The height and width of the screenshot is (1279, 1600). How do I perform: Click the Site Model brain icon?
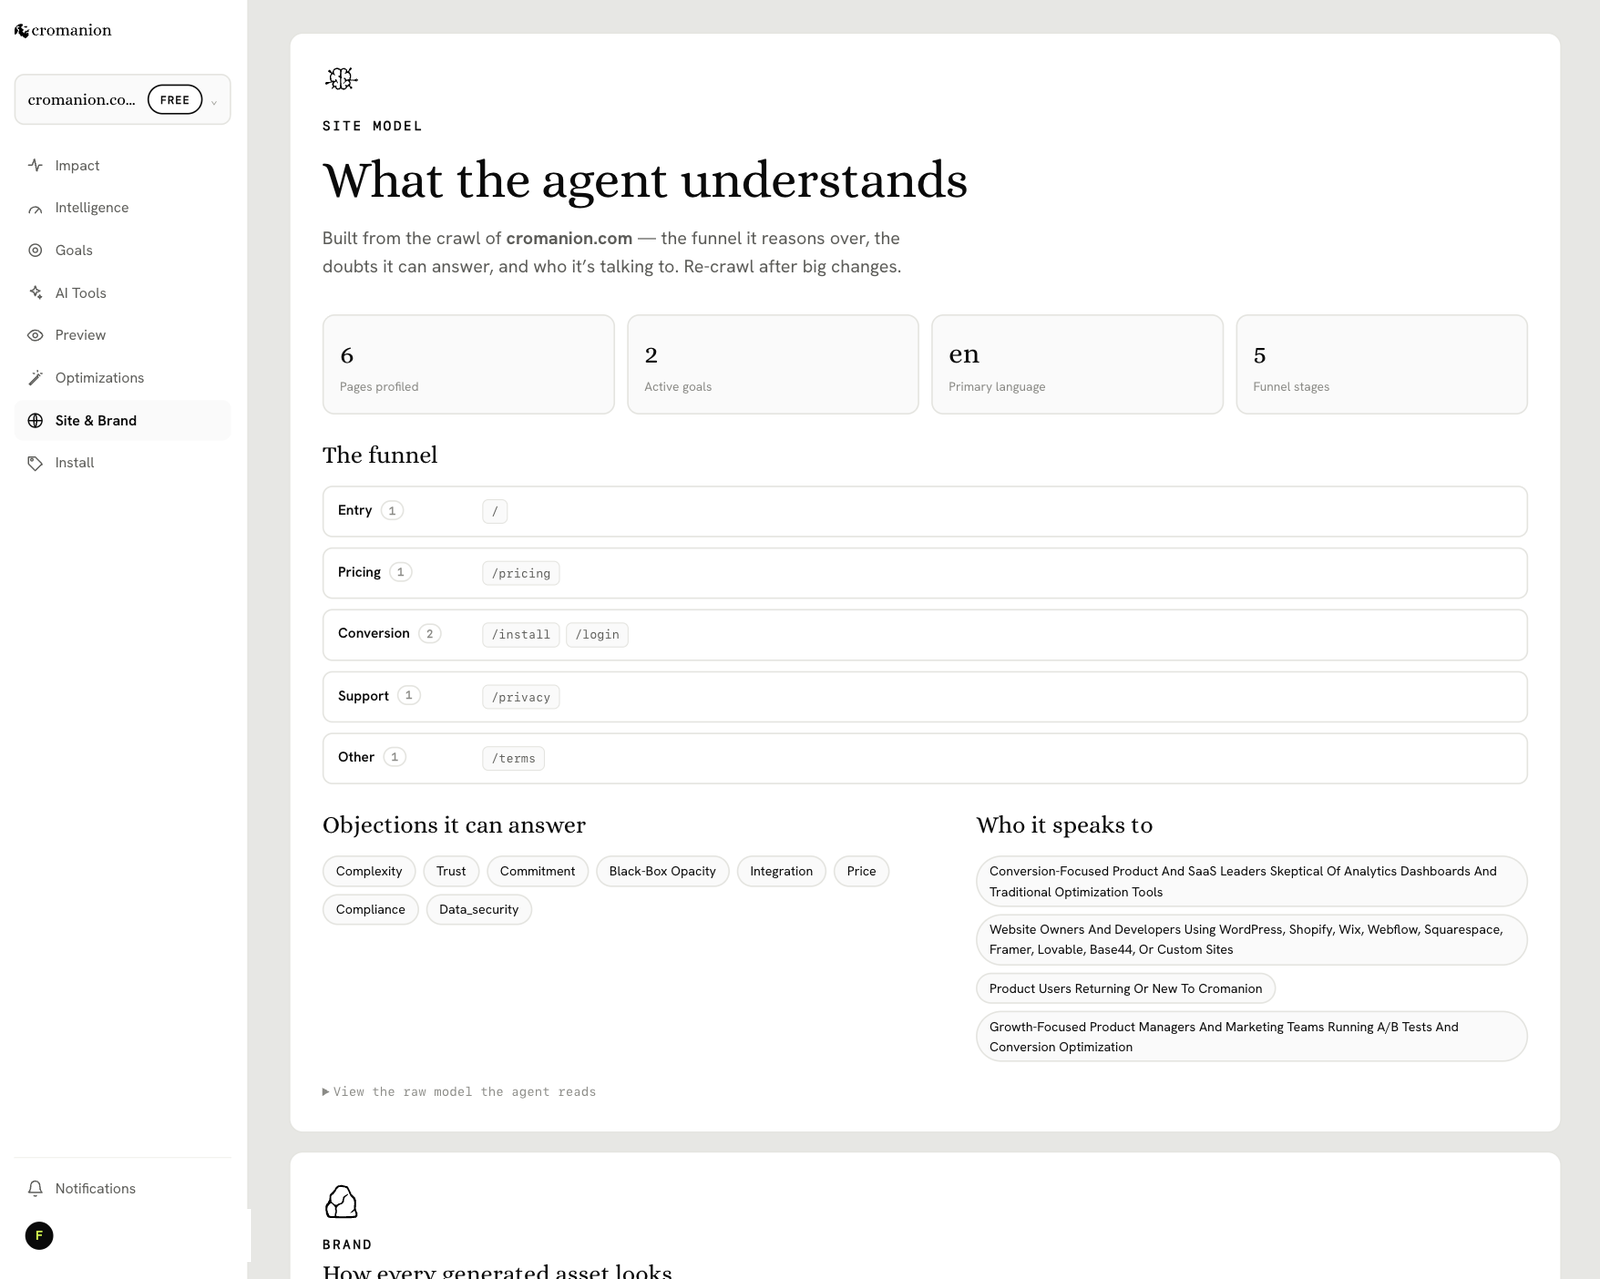tap(341, 78)
